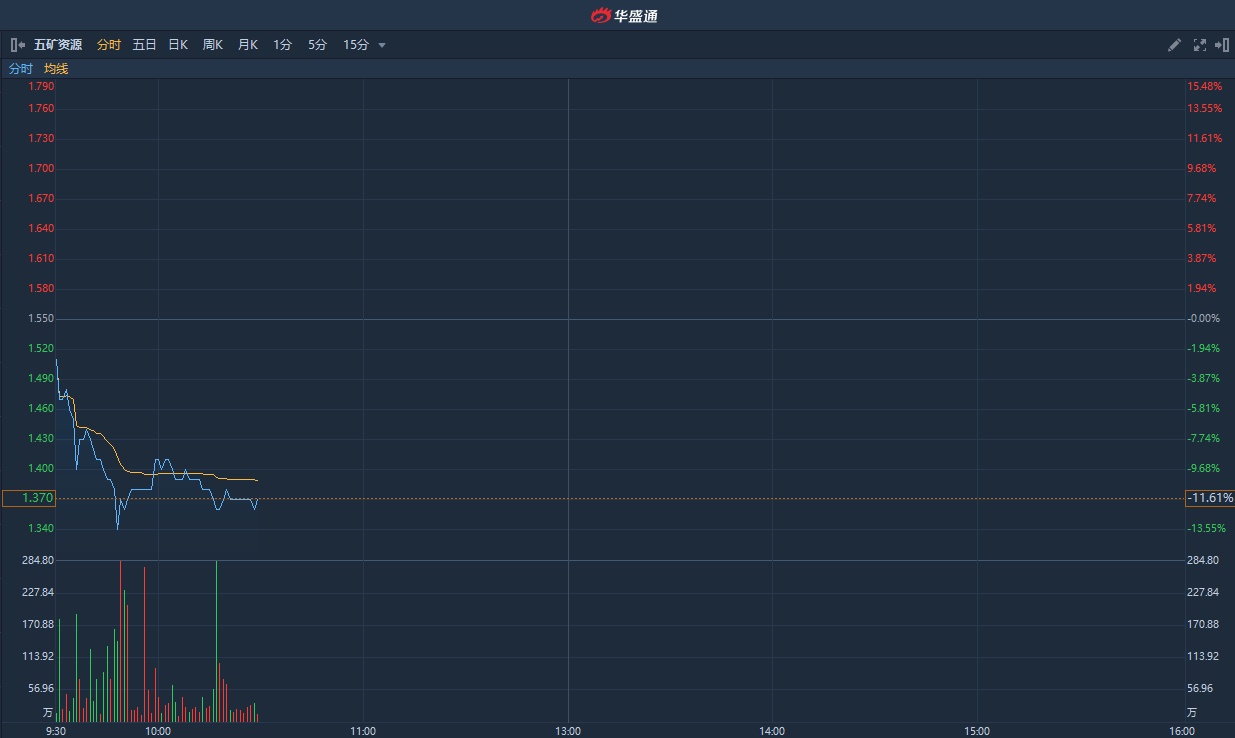Select the 周K weekly chart tab
The height and width of the screenshot is (738, 1235).
[212, 45]
